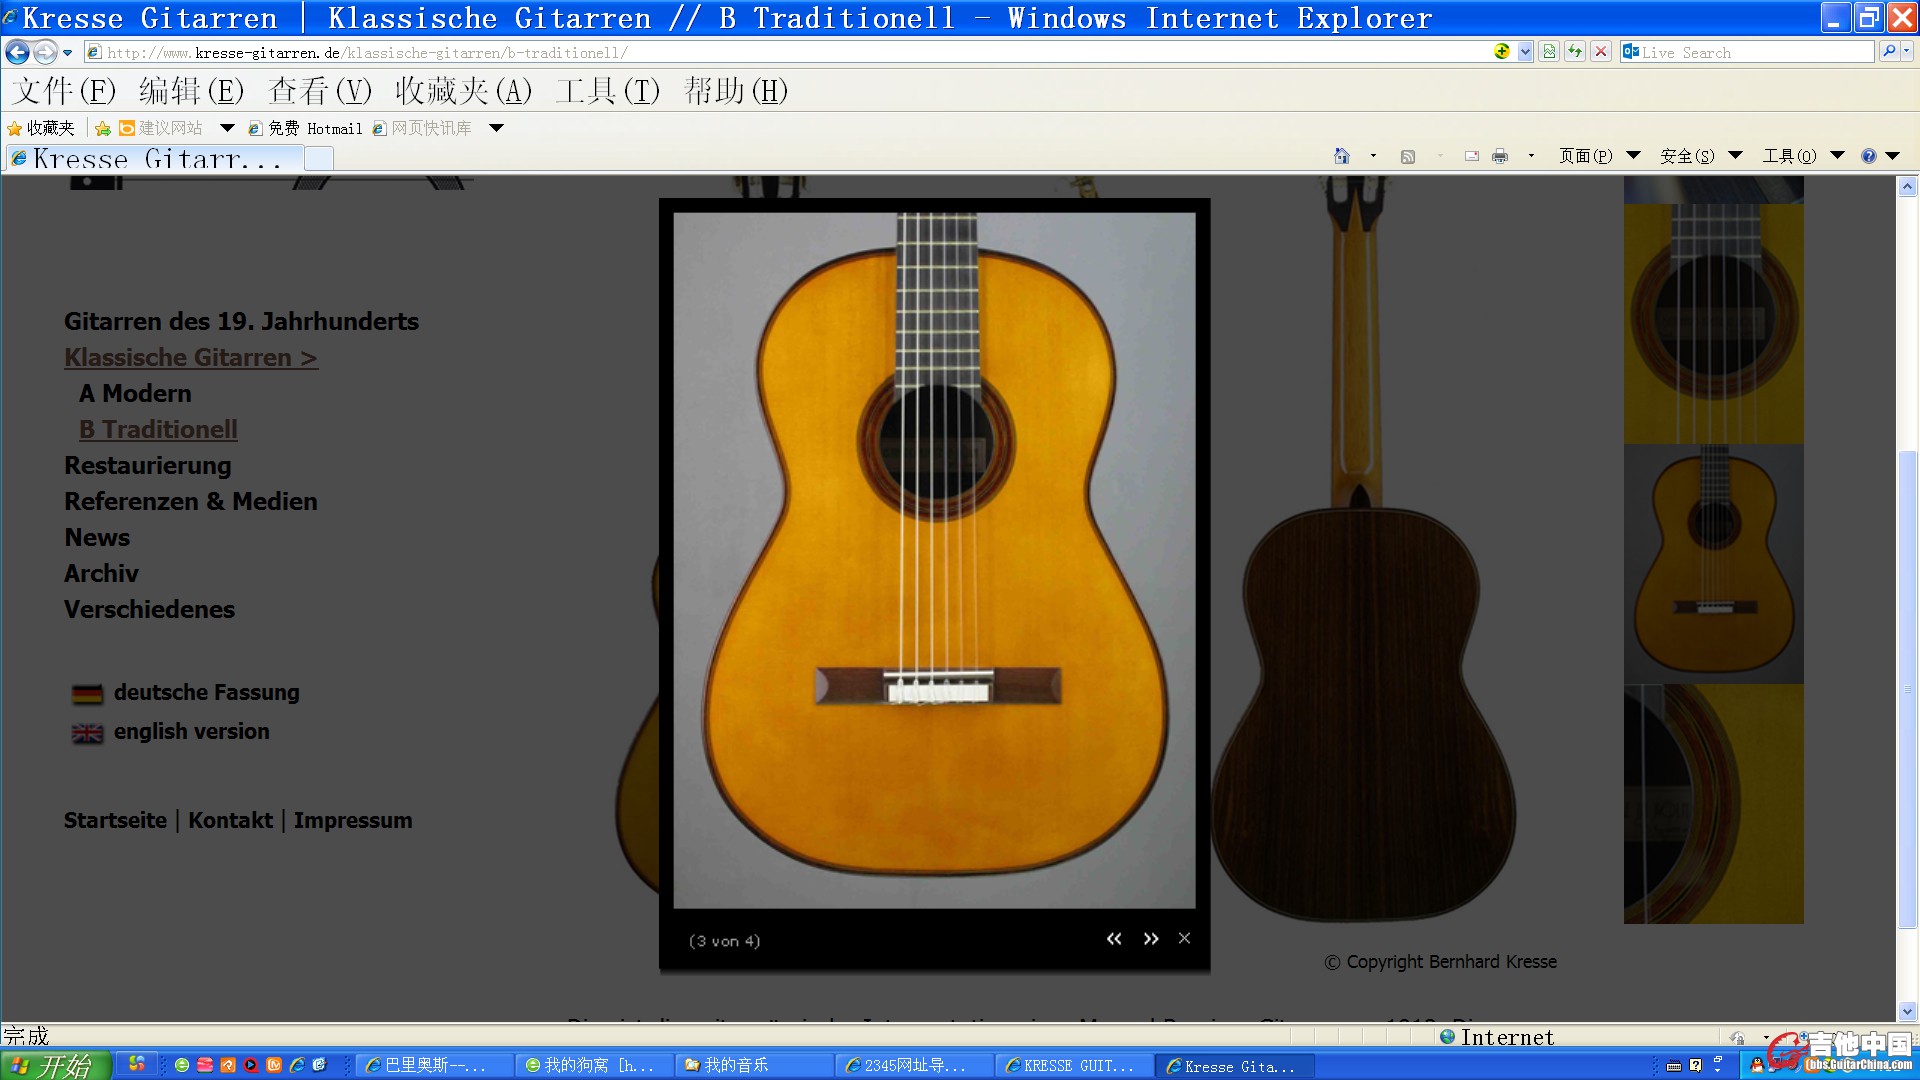Open Gitarren des 19. Jahrhunderts page

tap(241, 321)
